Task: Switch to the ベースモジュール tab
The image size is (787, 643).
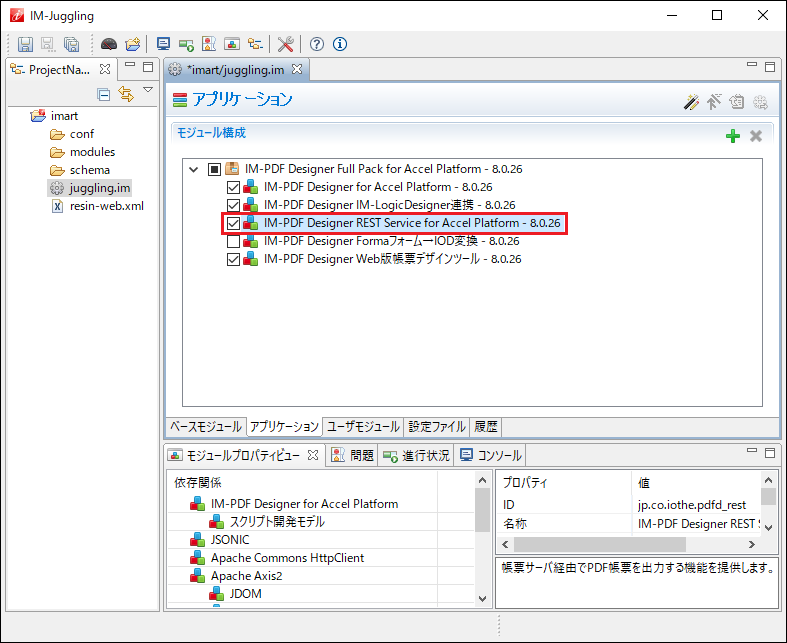Action: point(206,427)
